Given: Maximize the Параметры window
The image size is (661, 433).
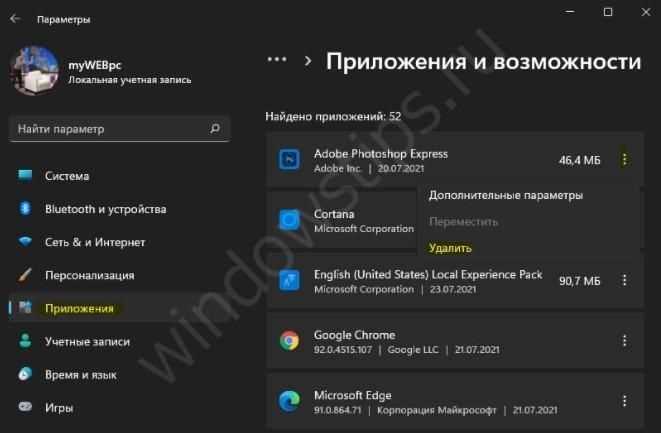Looking at the screenshot, I should click(x=608, y=12).
